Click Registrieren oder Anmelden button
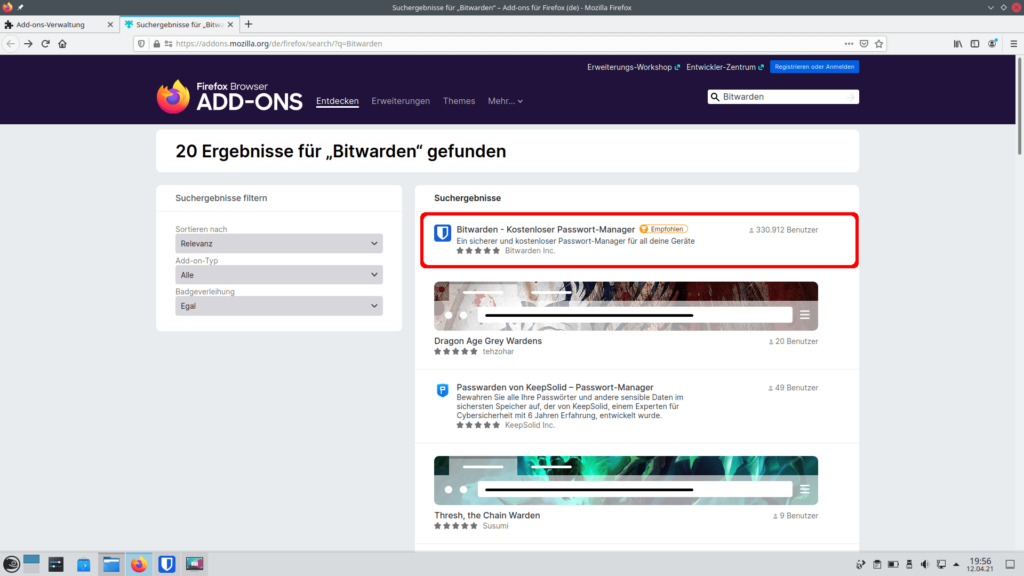This screenshot has height=576, width=1024. pos(814,67)
